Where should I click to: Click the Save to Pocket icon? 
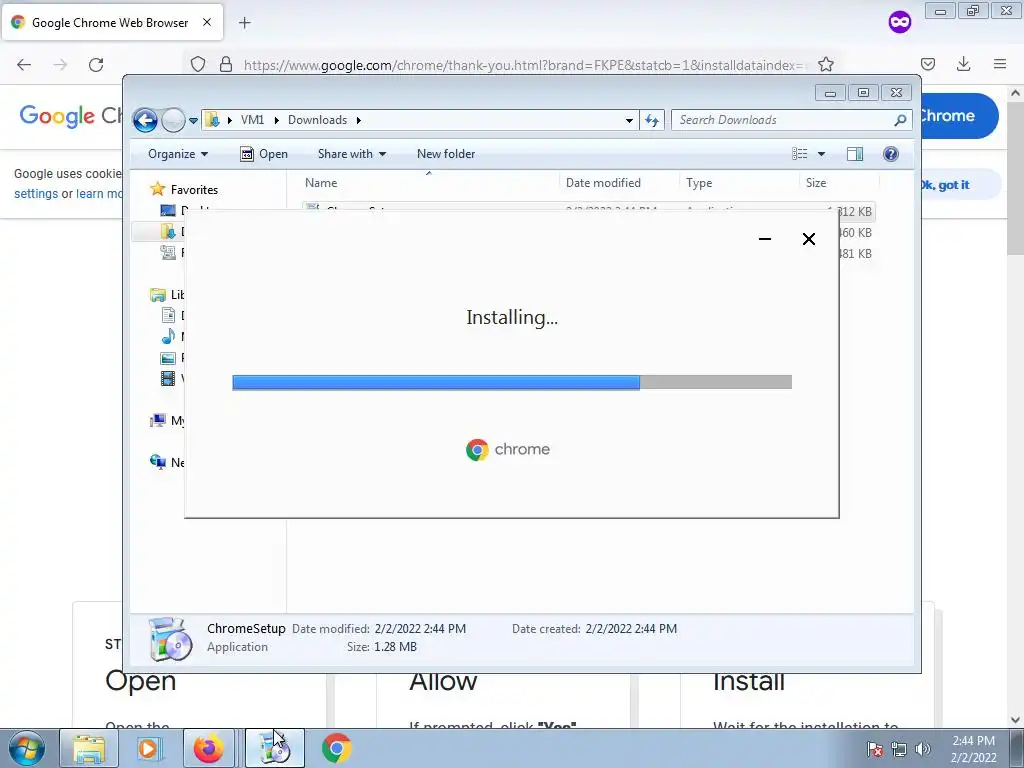coord(928,64)
